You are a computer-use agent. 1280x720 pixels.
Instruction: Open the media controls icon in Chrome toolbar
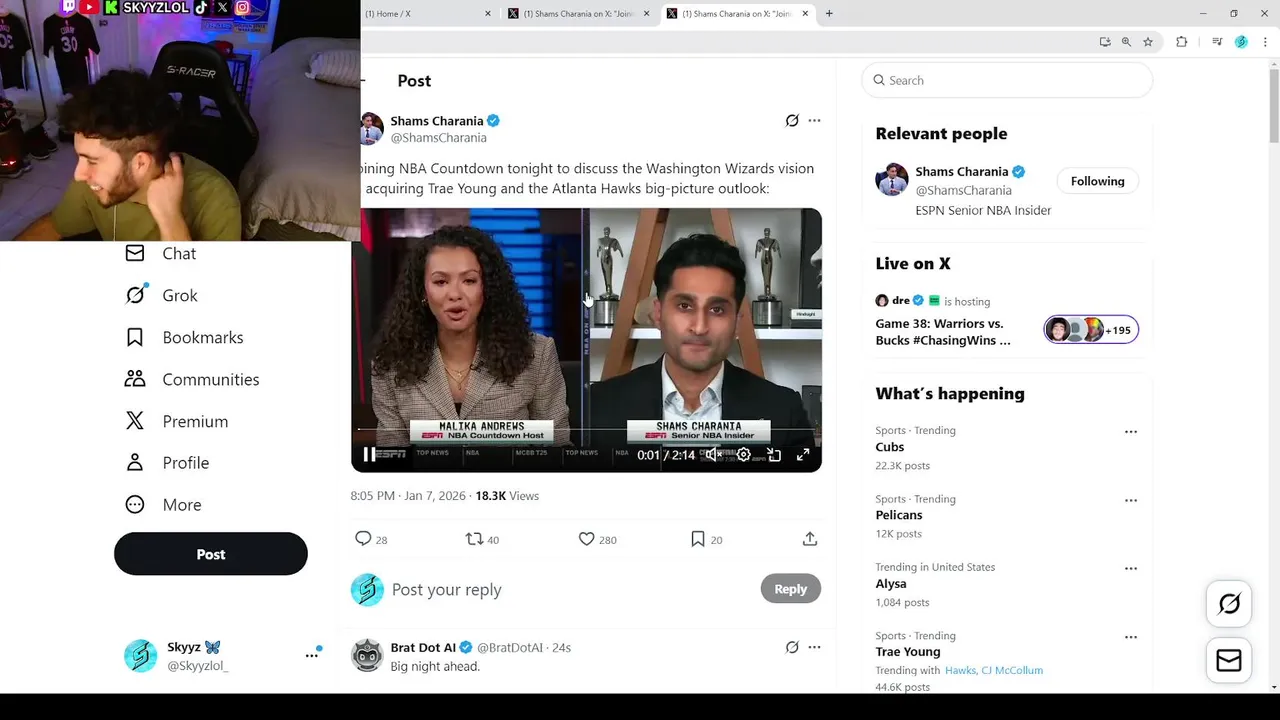click(1217, 42)
